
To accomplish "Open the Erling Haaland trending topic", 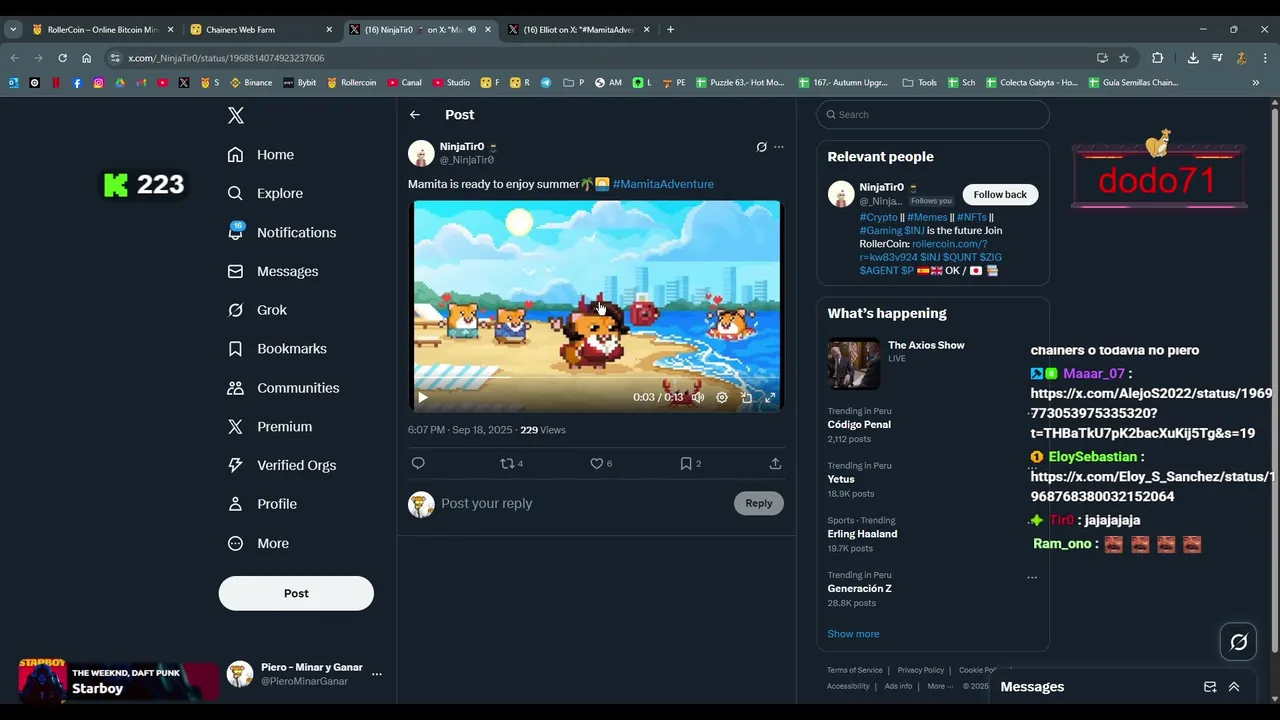I will pos(862,534).
